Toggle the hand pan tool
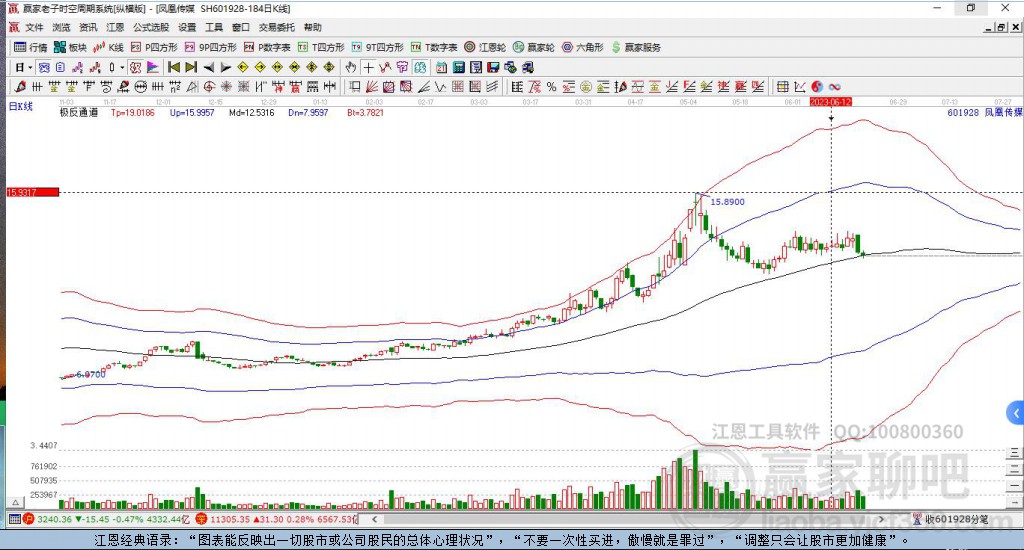This screenshot has width=1024, height=550. [x=350, y=67]
